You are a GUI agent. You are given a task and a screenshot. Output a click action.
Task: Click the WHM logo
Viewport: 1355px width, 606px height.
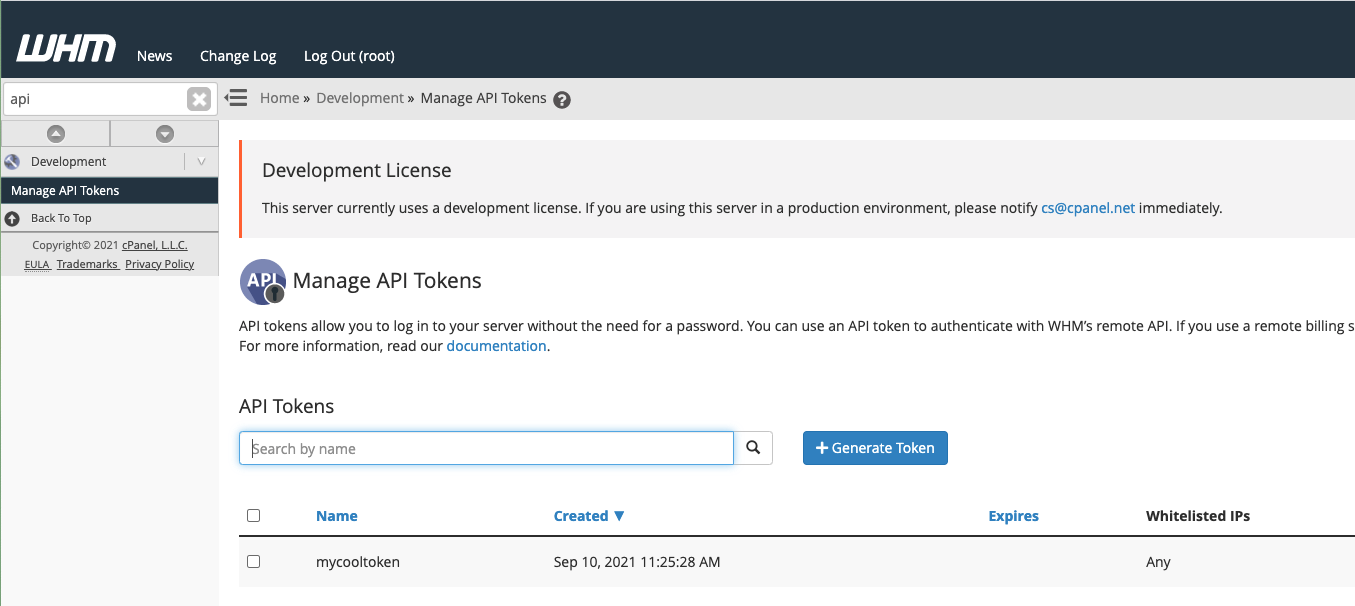(66, 48)
